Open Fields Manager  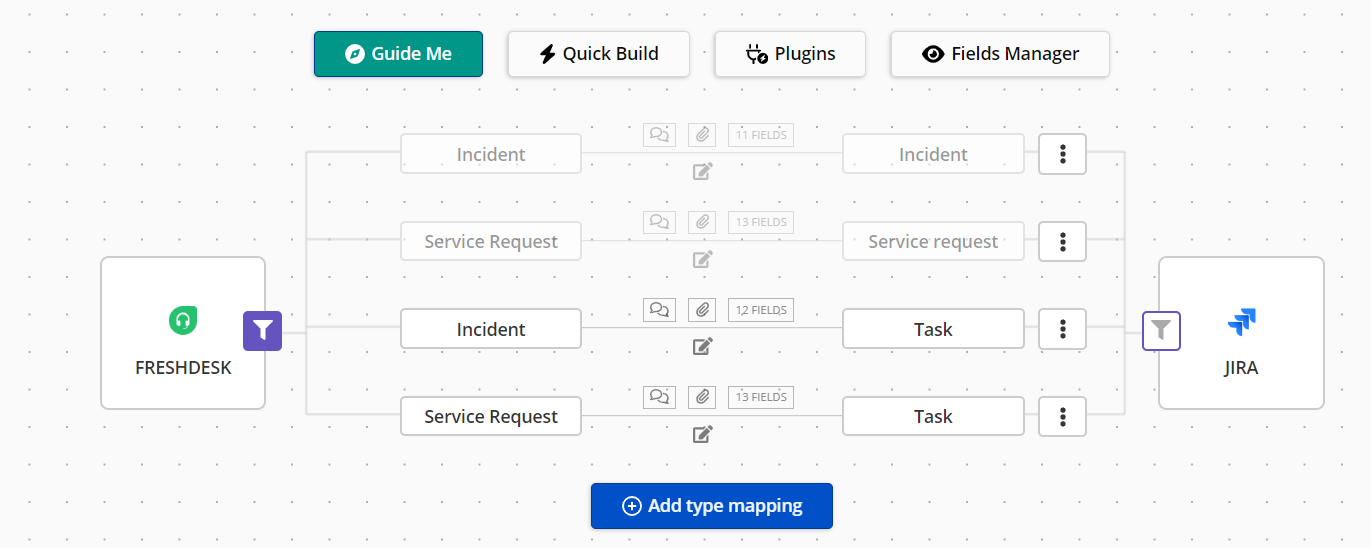coord(1000,54)
